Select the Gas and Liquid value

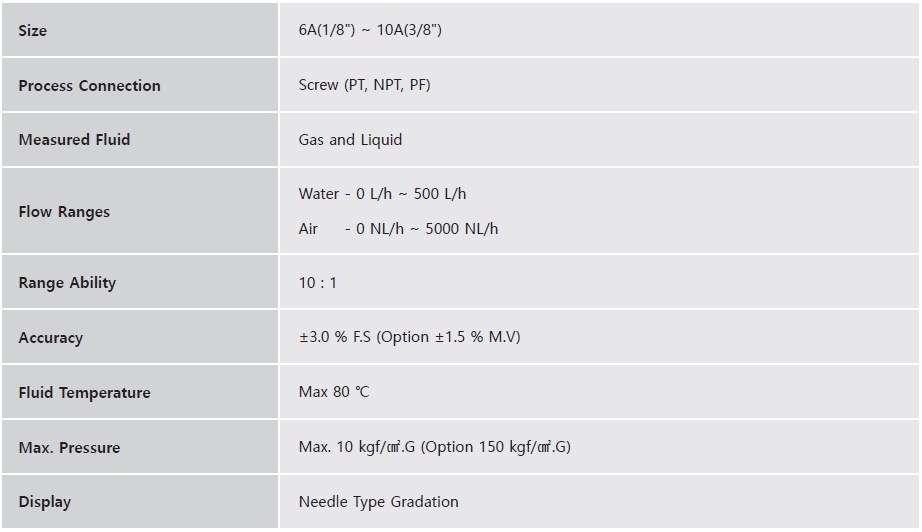350,140
